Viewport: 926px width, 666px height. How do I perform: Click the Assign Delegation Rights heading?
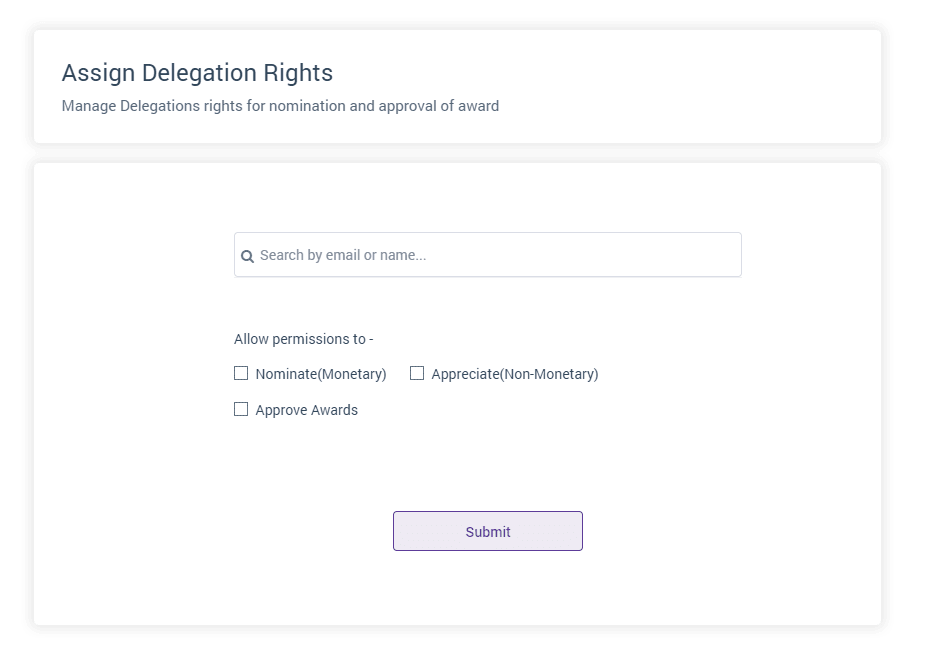pos(197,73)
